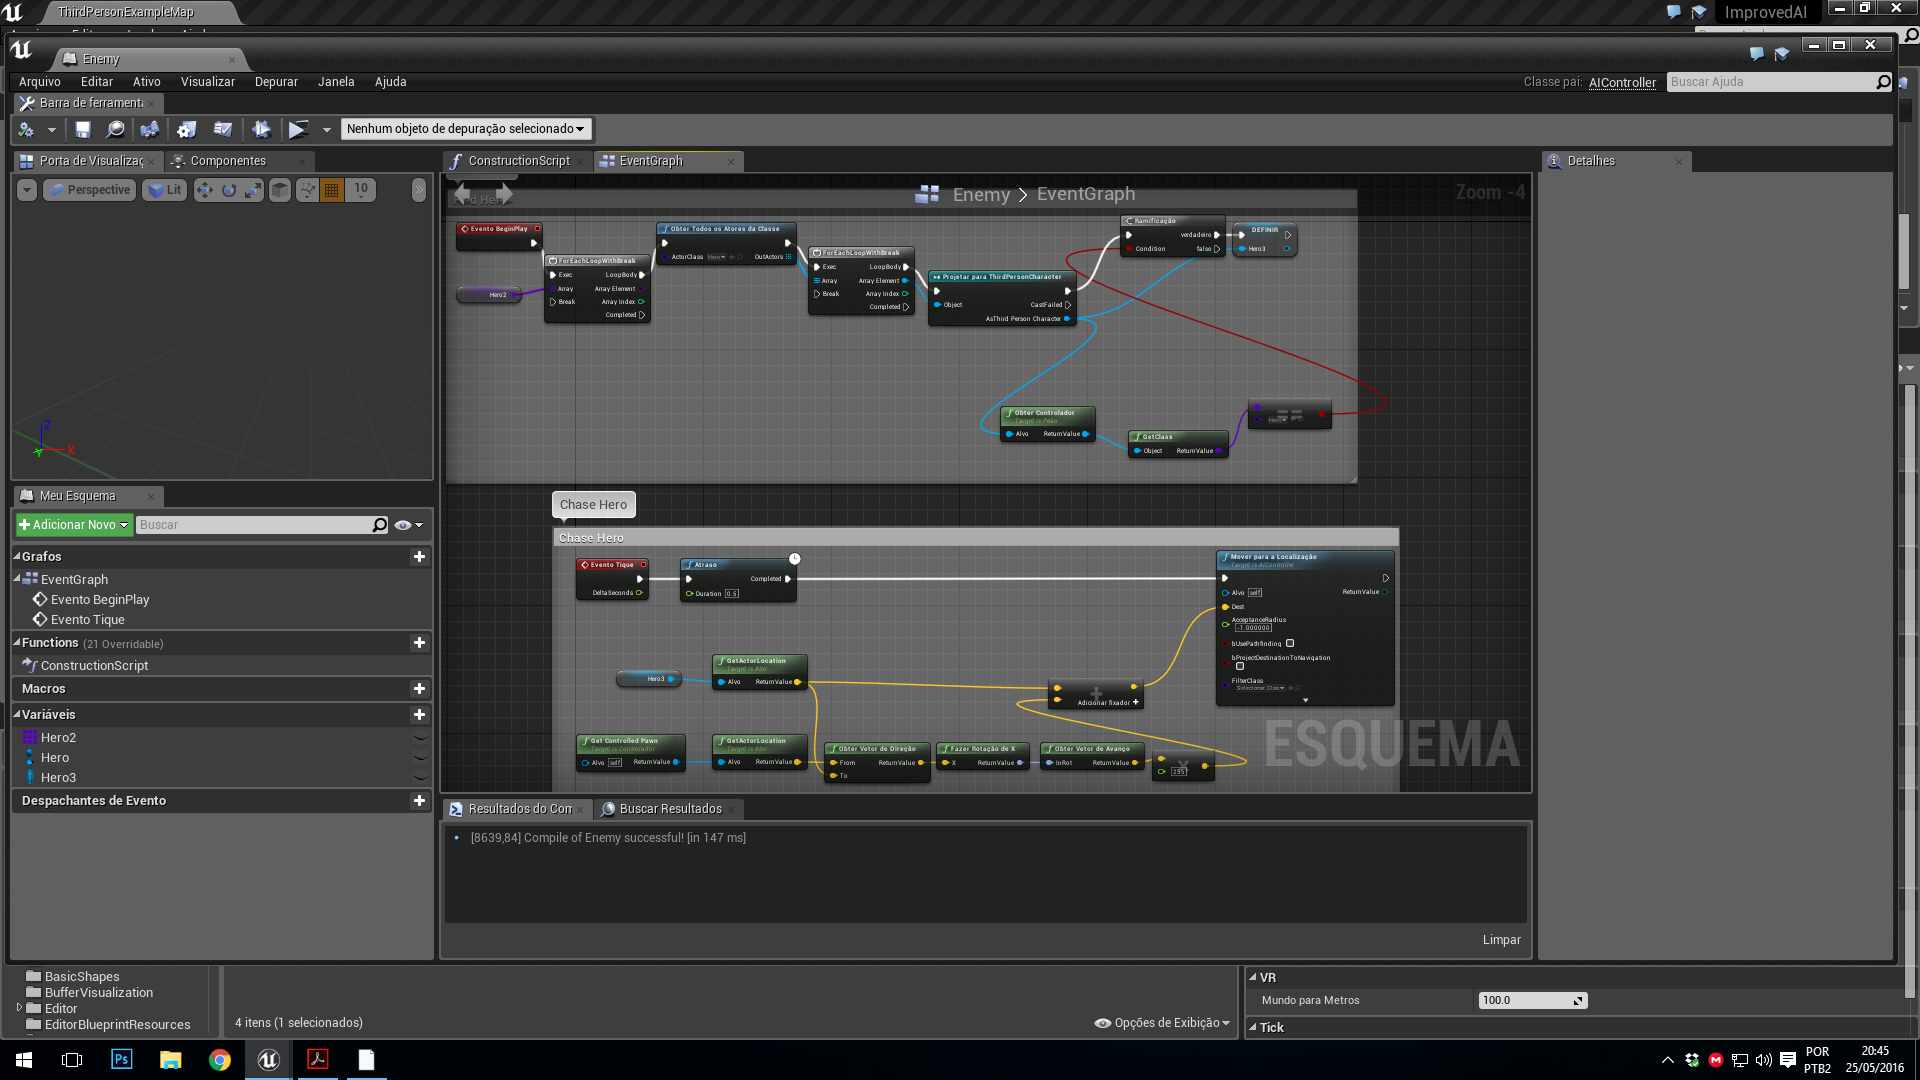Open the AIController parent class link
Viewport: 1920px width, 1080px height.
point(1622,82)
